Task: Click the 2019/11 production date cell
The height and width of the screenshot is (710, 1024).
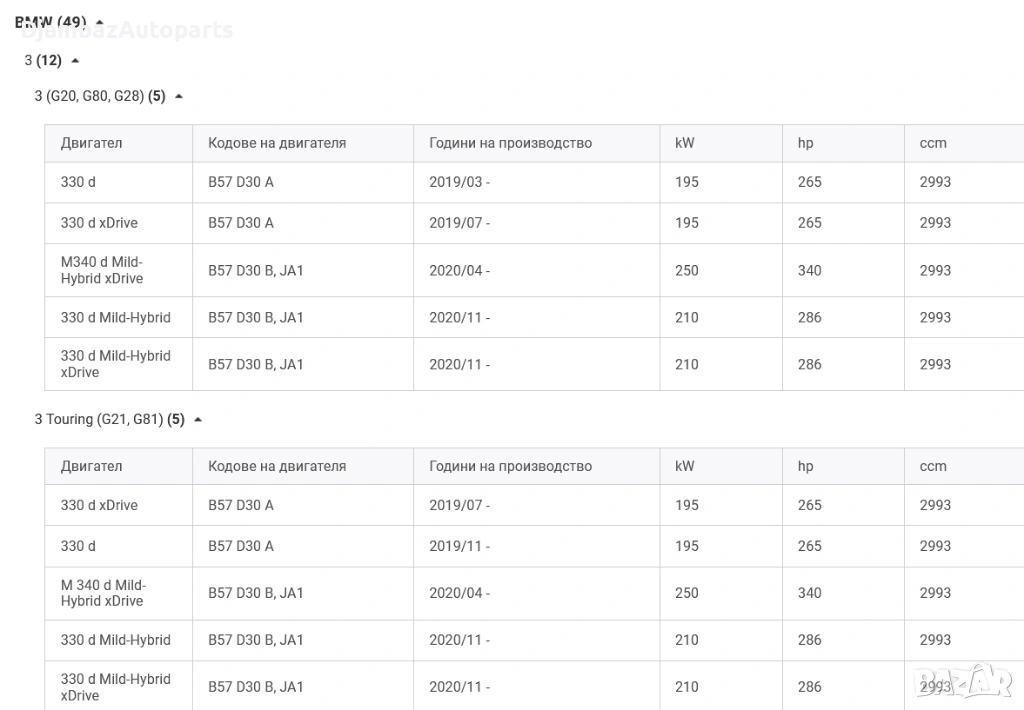Action: 459,546
